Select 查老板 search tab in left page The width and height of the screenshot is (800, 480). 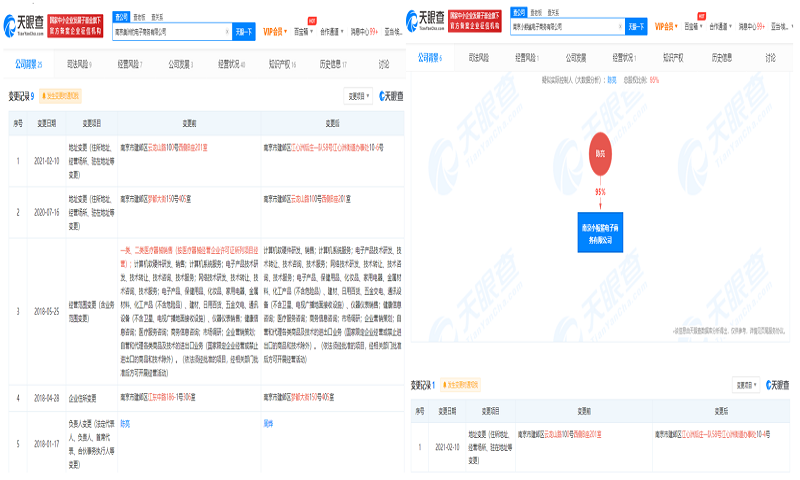[139, 17]
